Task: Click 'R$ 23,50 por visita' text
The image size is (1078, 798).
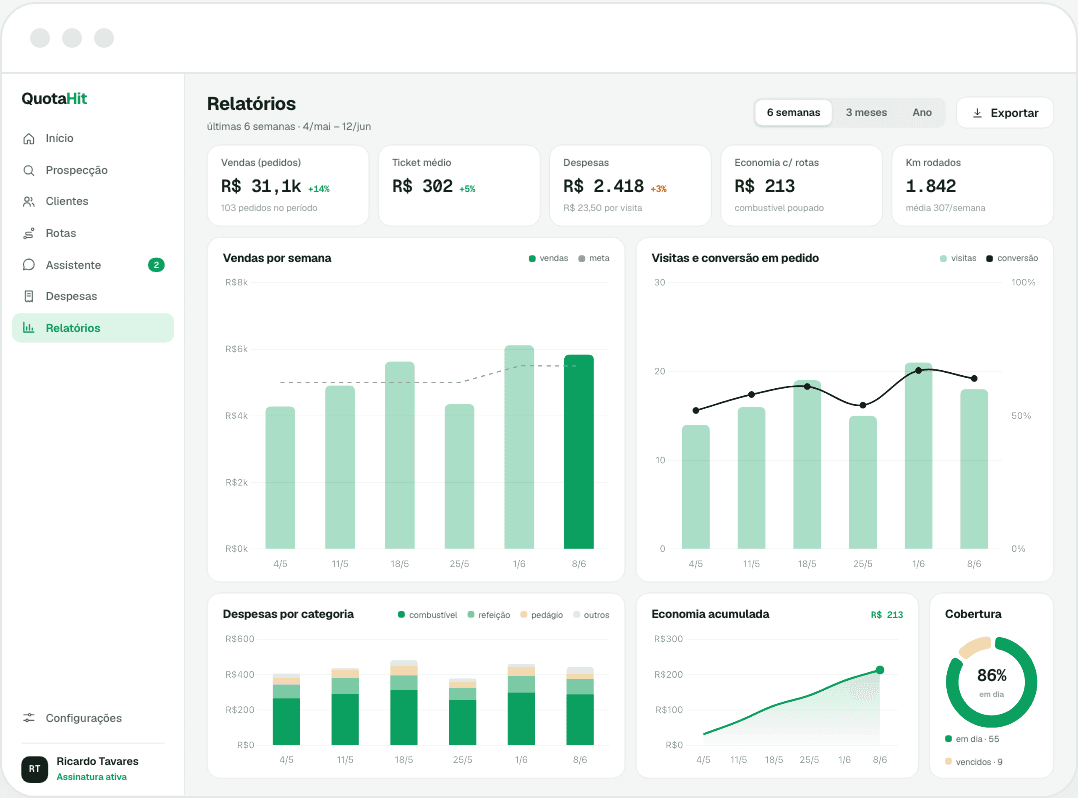Action: point(602,208)
